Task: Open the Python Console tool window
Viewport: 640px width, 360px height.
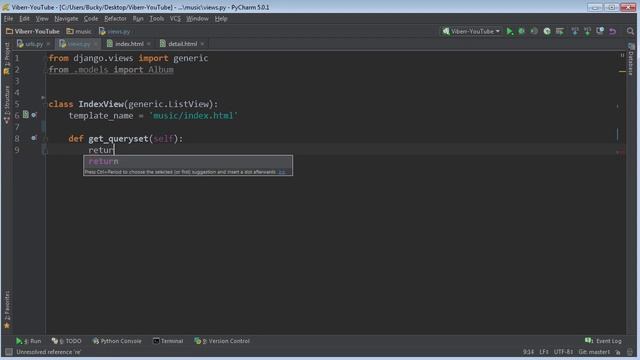Action: [117, 341]
